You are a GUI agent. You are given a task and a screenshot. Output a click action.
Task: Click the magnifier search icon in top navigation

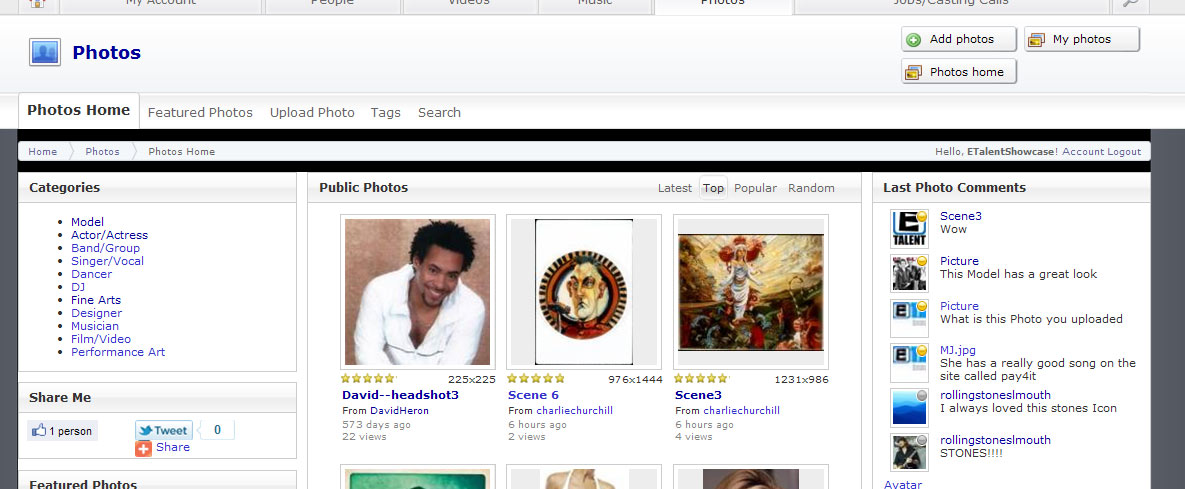[x=1130, y=4]
